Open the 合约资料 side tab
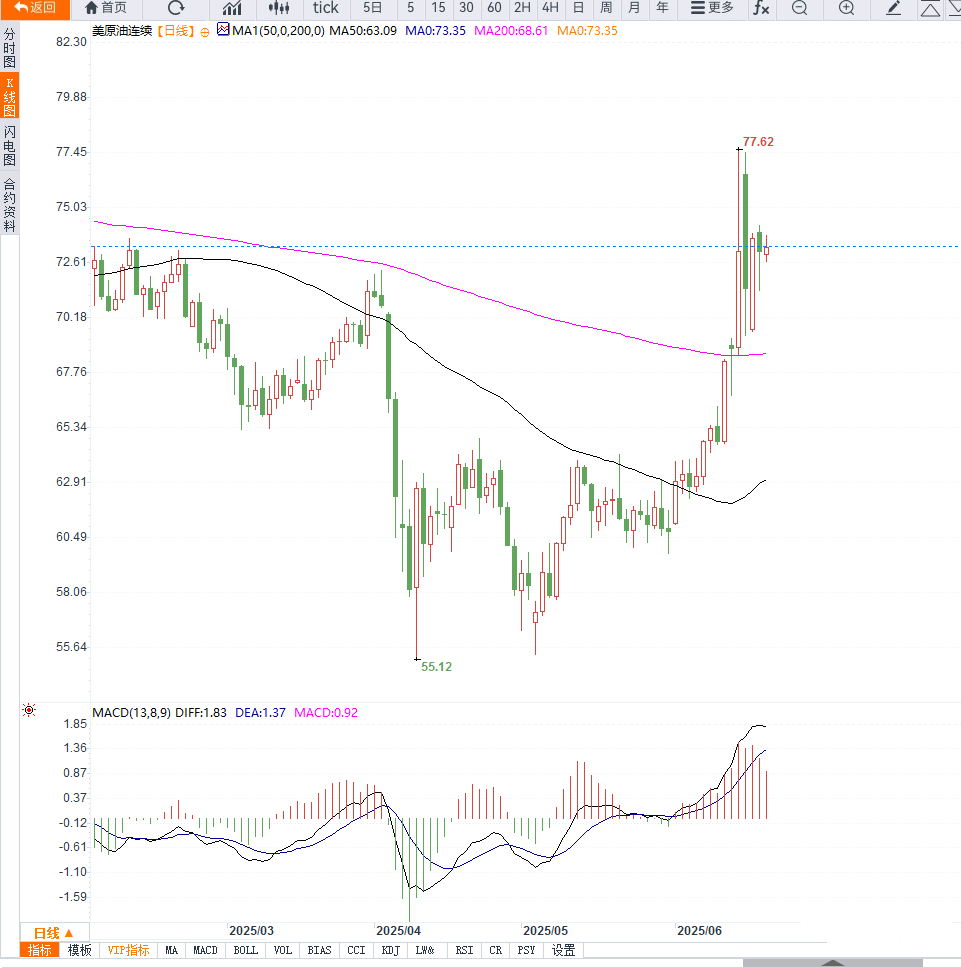 (10, 205)
